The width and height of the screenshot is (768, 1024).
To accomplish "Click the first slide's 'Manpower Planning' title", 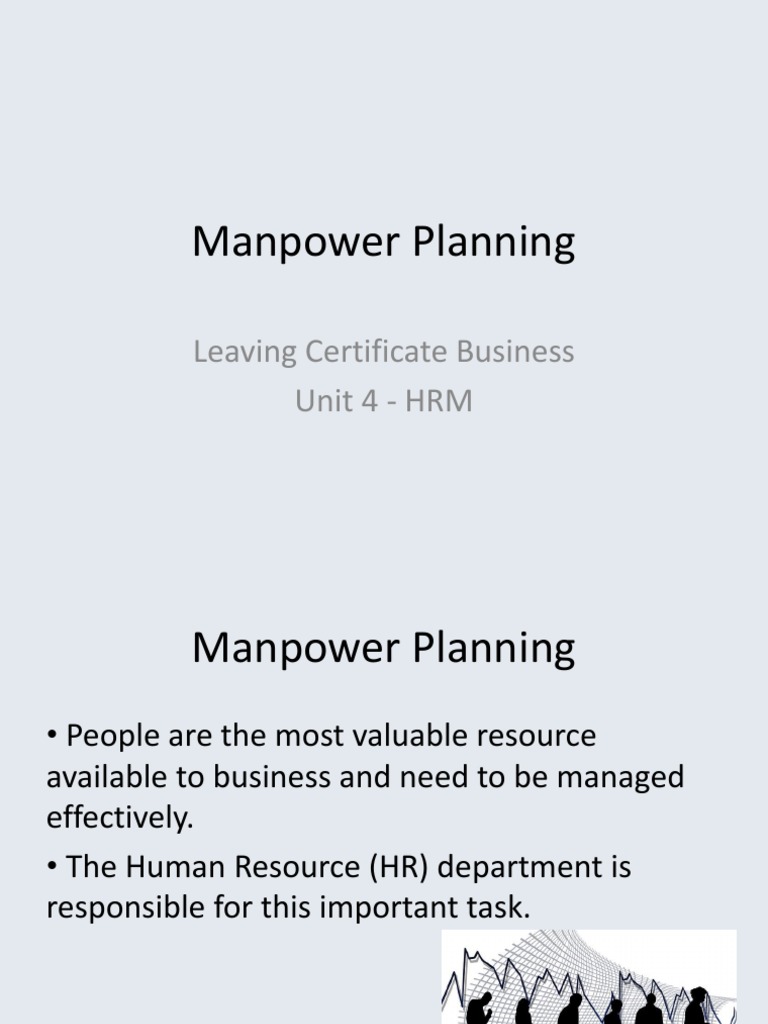I will pos(383,243).
